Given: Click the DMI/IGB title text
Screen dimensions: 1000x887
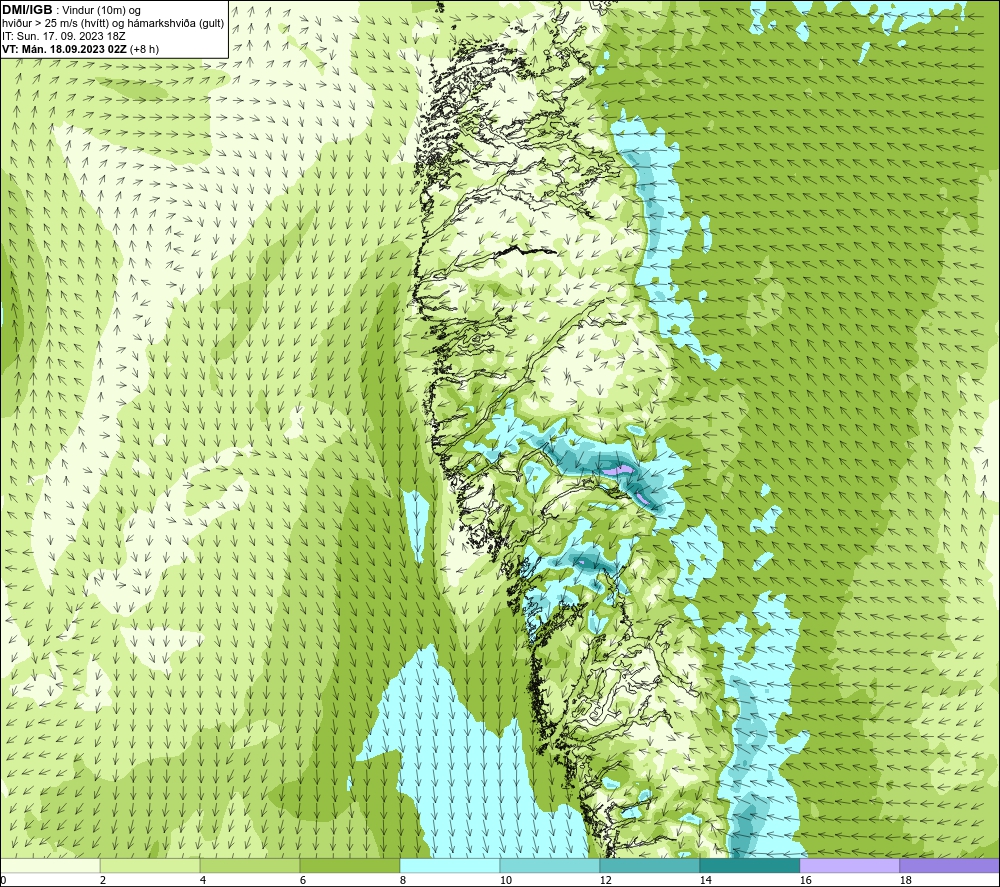Looking at the screenshot, I should pos(27,10).
